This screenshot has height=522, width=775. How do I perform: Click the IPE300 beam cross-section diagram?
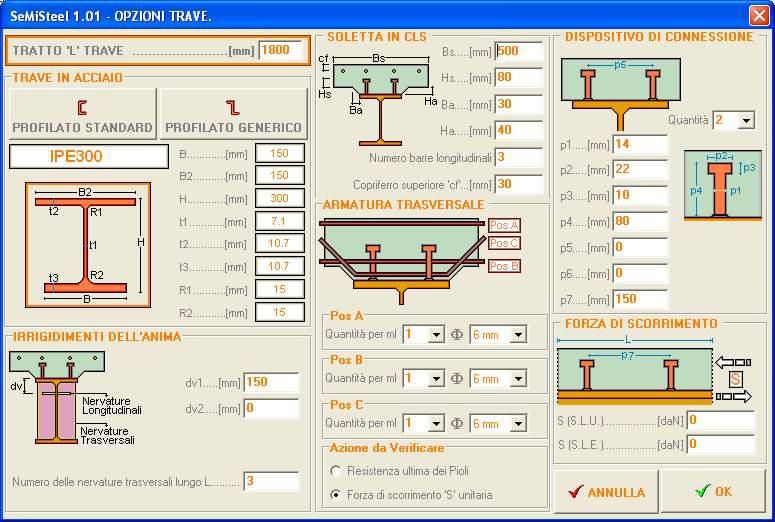(87, 244)
